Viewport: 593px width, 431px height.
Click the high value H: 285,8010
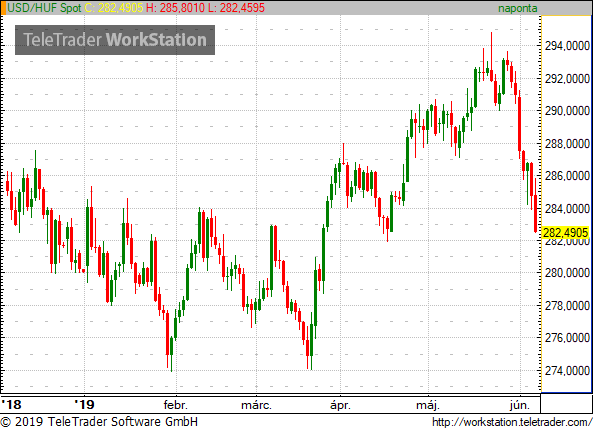[x=175, y=8]
